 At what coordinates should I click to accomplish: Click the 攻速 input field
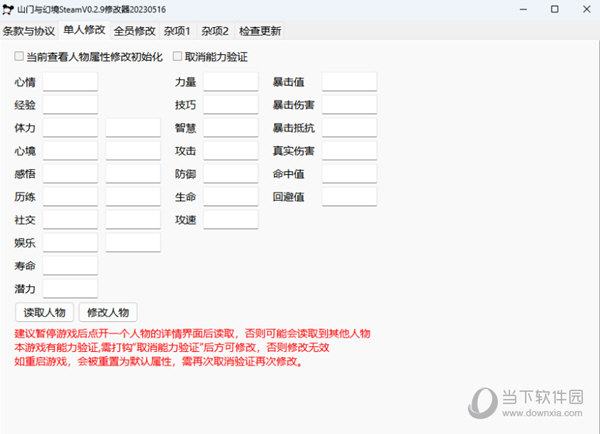231,219
